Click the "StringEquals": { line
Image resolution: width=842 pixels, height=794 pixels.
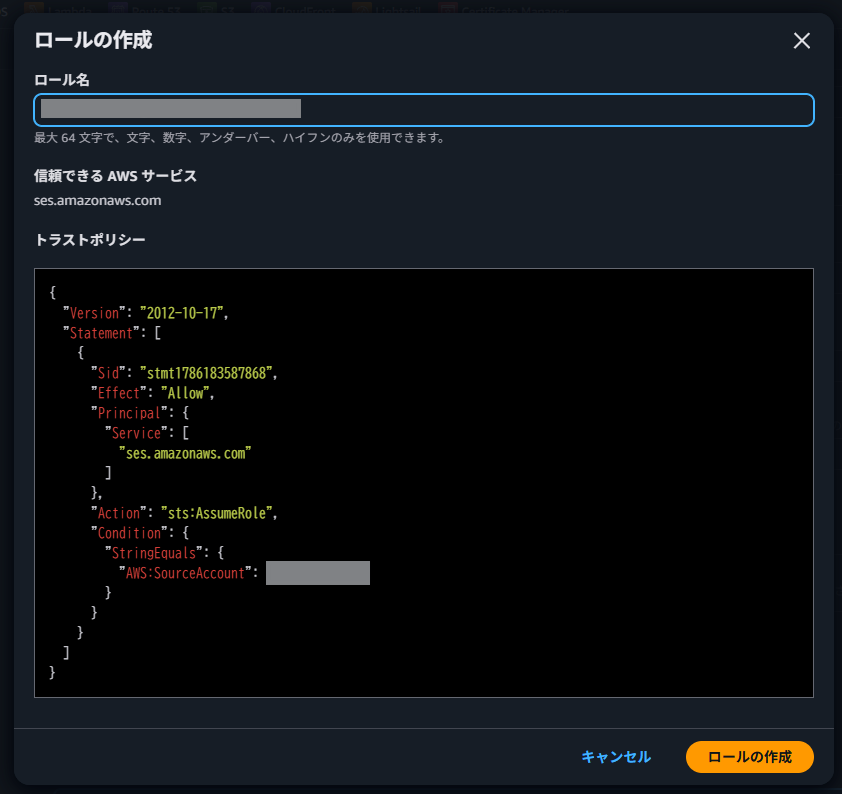164,552
